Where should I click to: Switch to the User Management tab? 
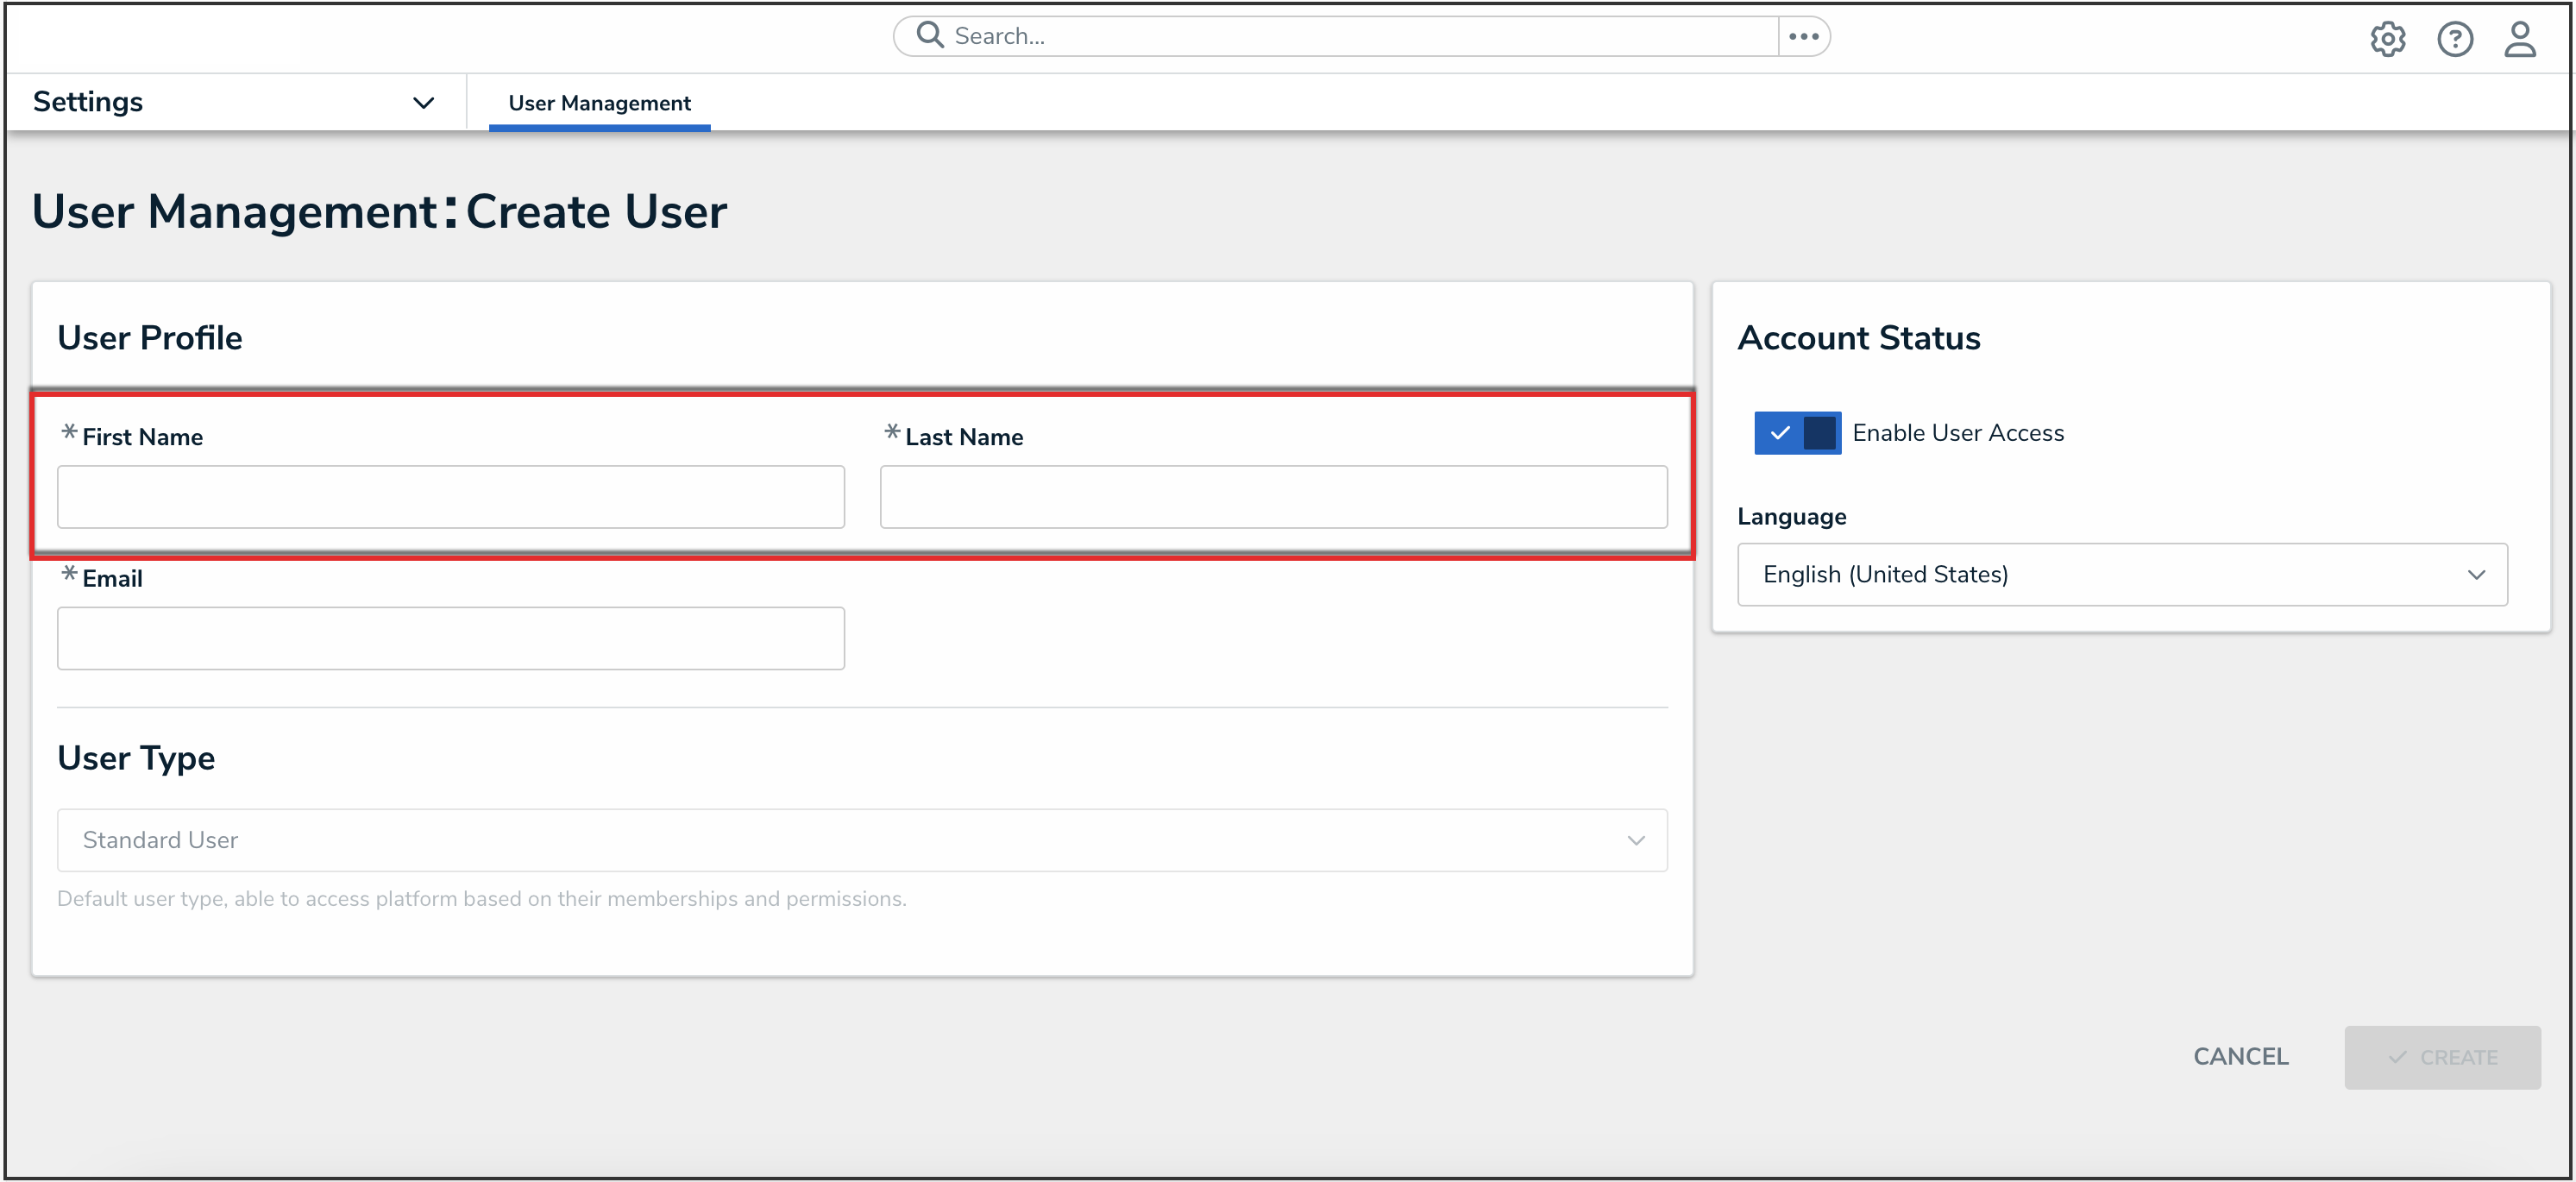599,103
